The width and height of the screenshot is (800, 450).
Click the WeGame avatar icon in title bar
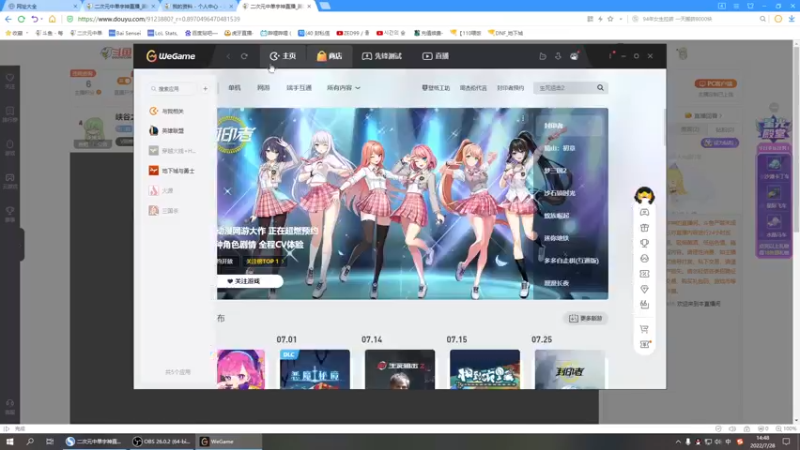pos(574,56)
